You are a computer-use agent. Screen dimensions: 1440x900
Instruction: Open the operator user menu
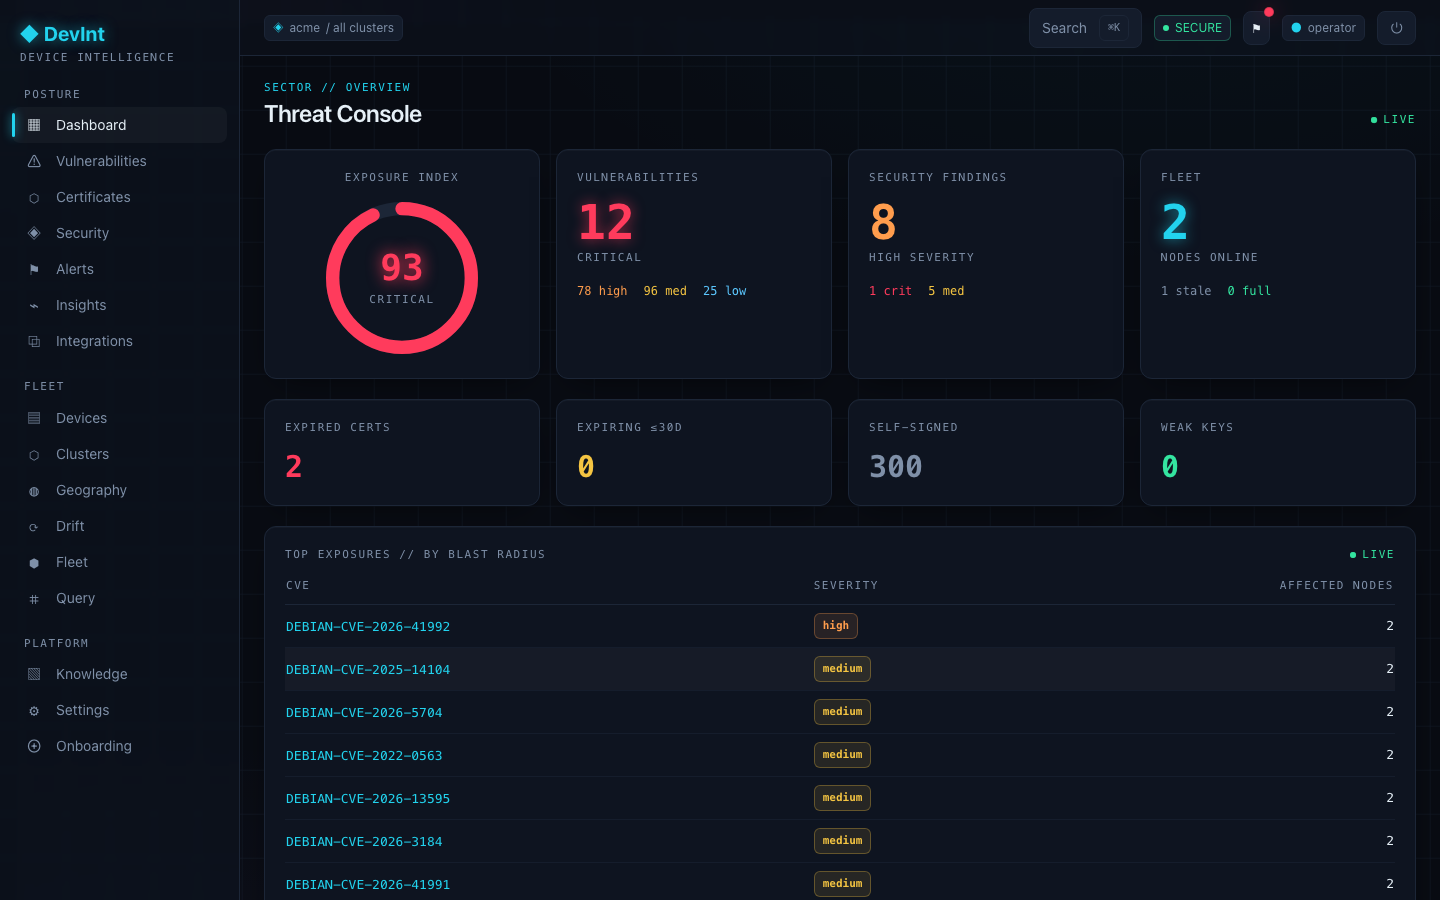(x=1323, y=28)
